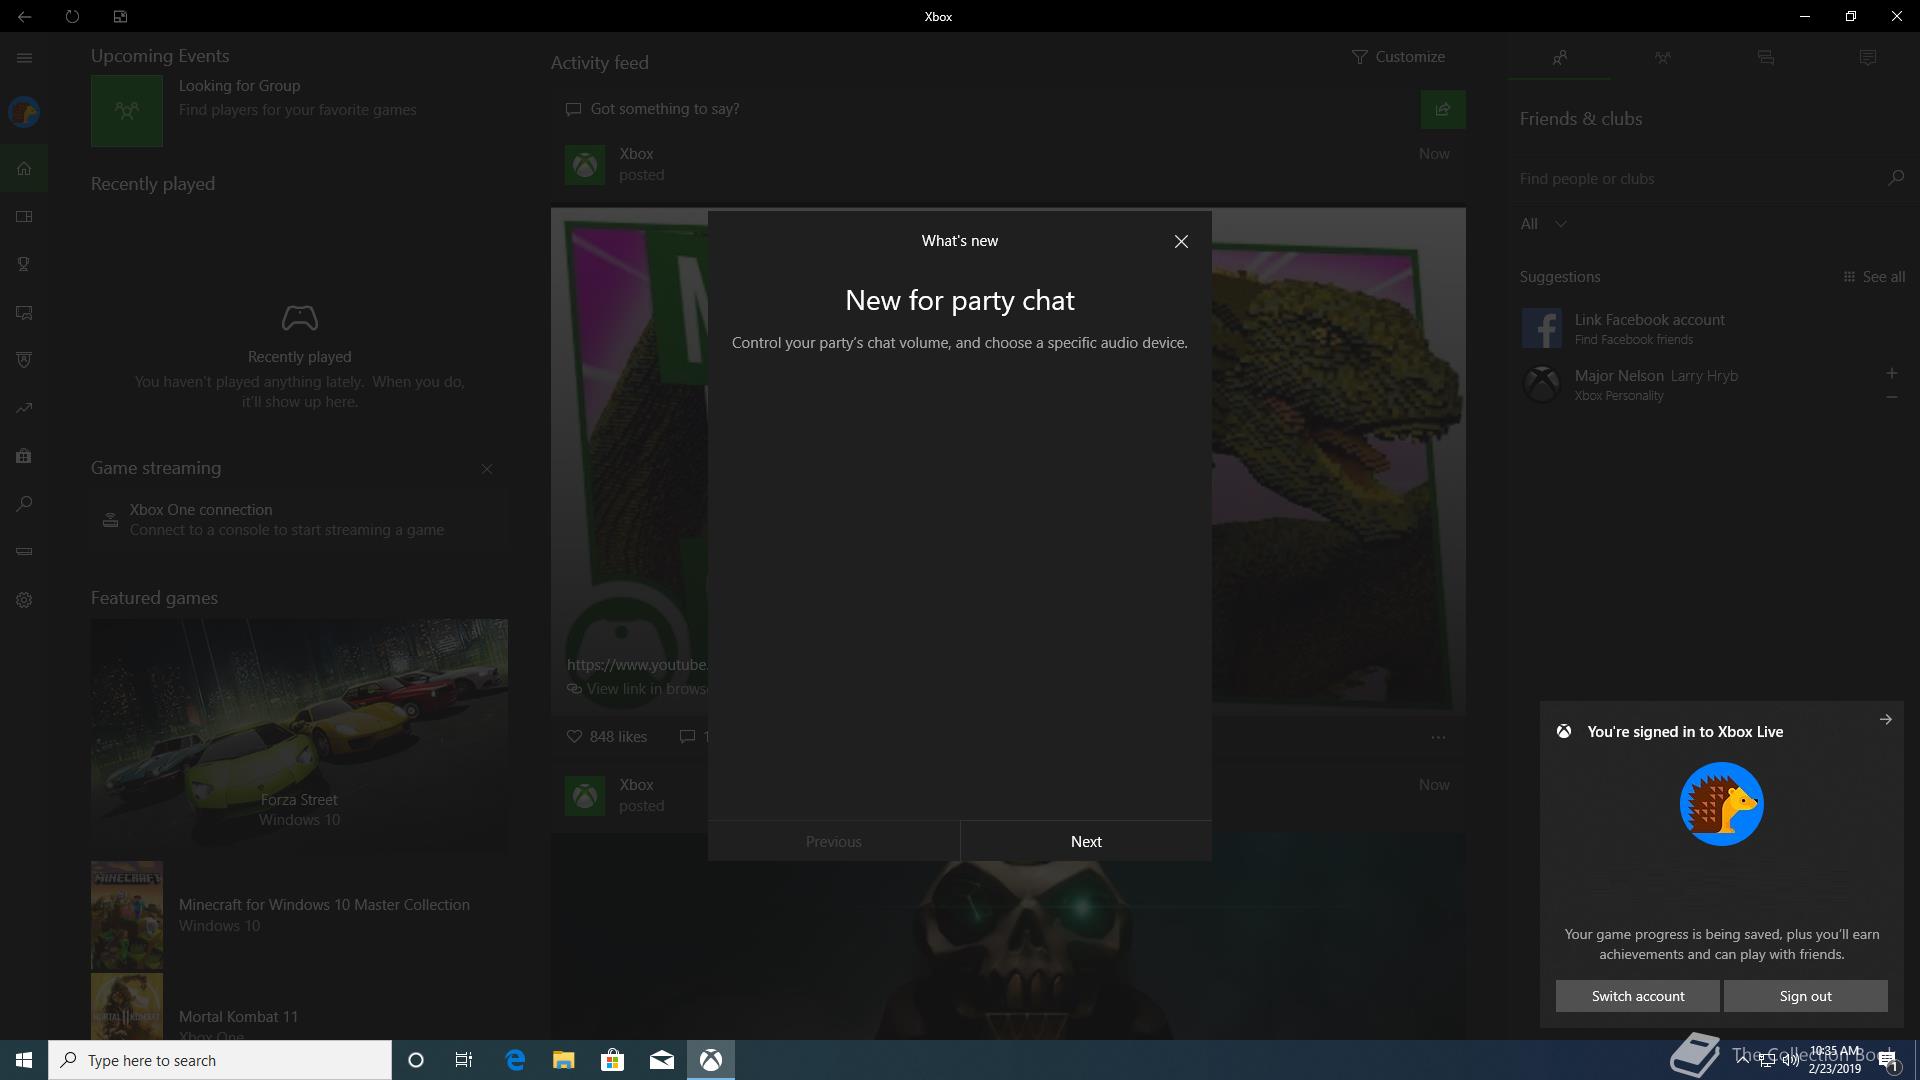
Task: Open File Explorer from taskbar
Action: pos(564,1060)
